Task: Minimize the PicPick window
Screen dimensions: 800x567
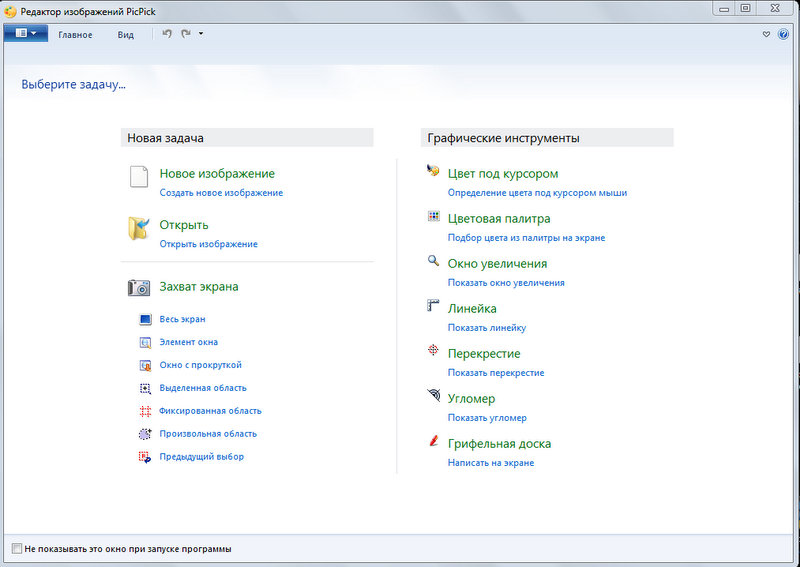Action: point(724,8)
